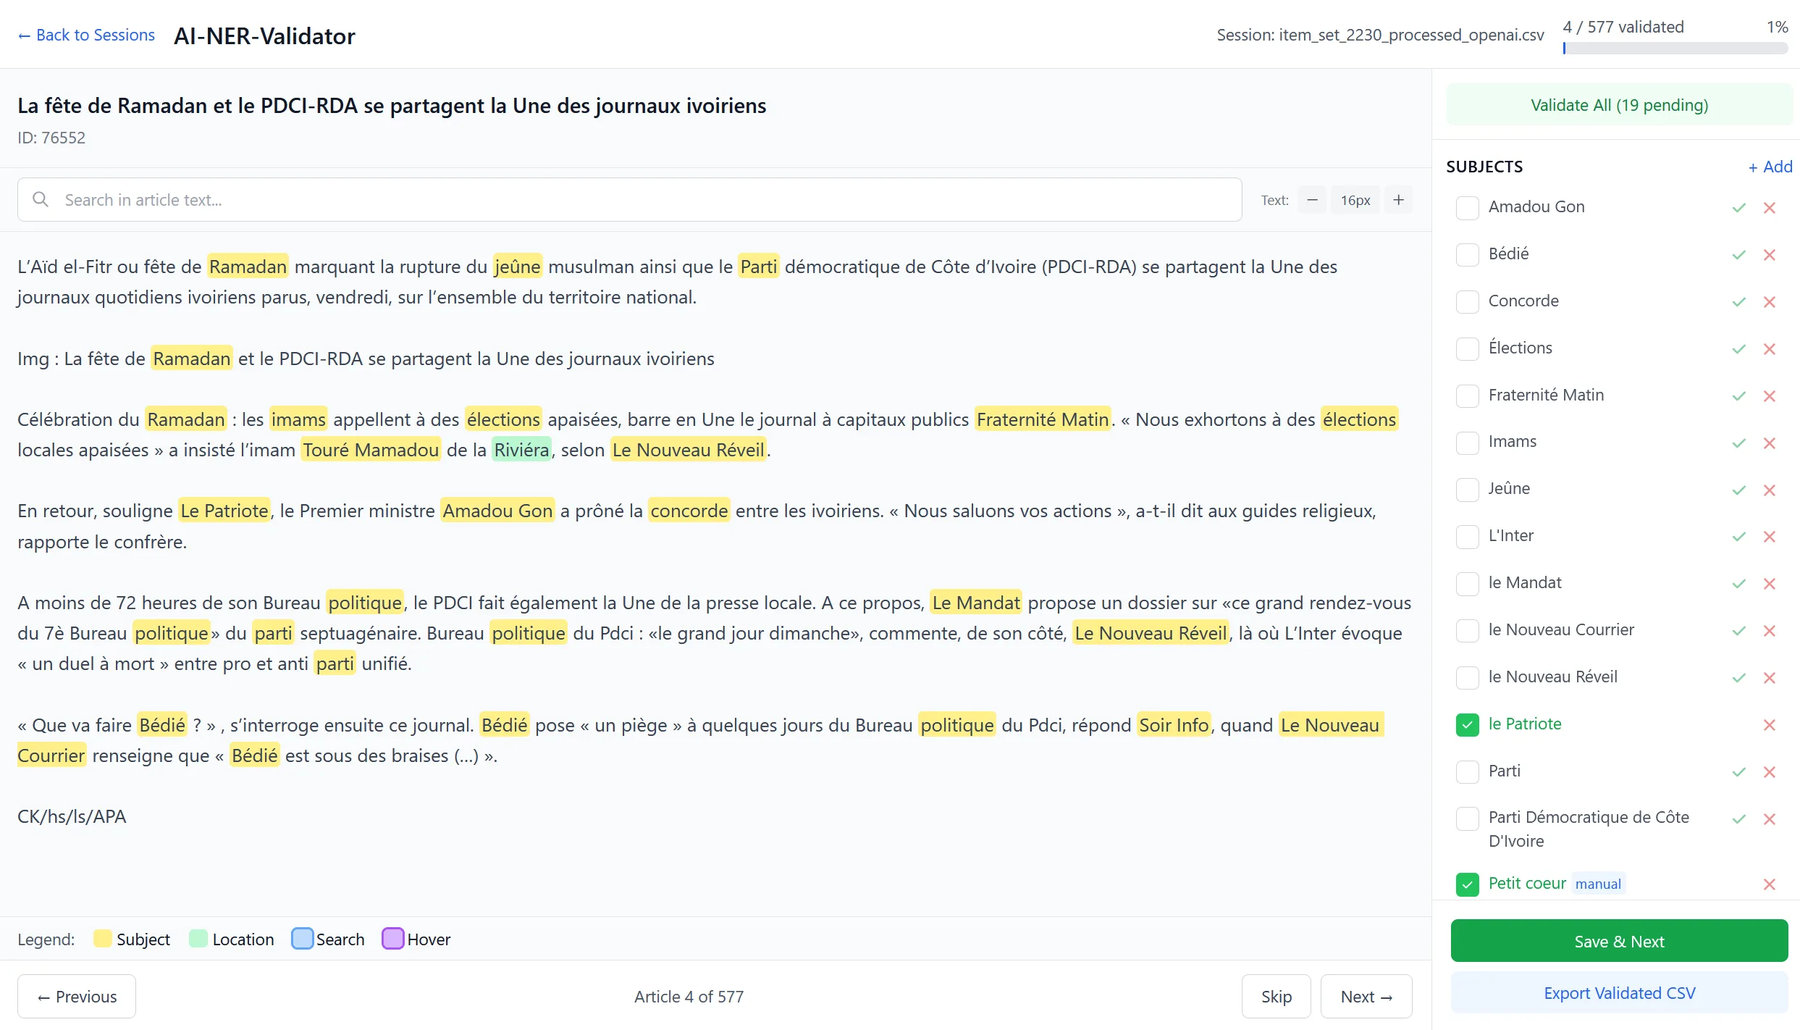The image size is (1800, 1030).
Task: Click the Subject legend yellow swatch
Action: (x=102, y=939)
